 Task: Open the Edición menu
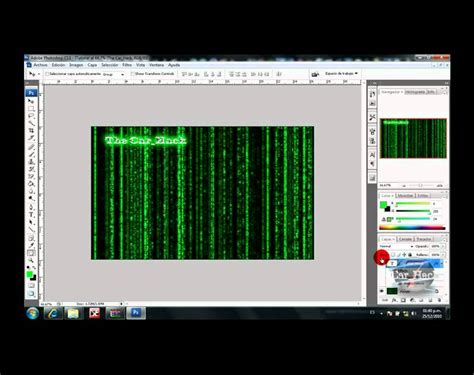(x=58, y=65)
